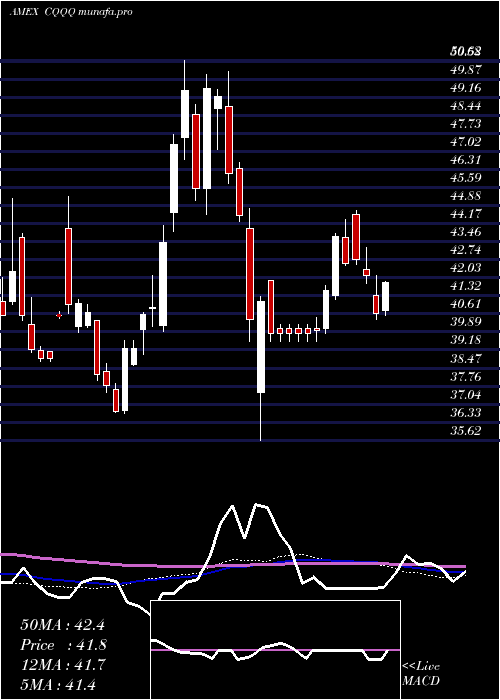The height and width of the screenshot is (700, 500).
Task: Click the Price : 41.8 readout
Action: (x=63, y=645)
